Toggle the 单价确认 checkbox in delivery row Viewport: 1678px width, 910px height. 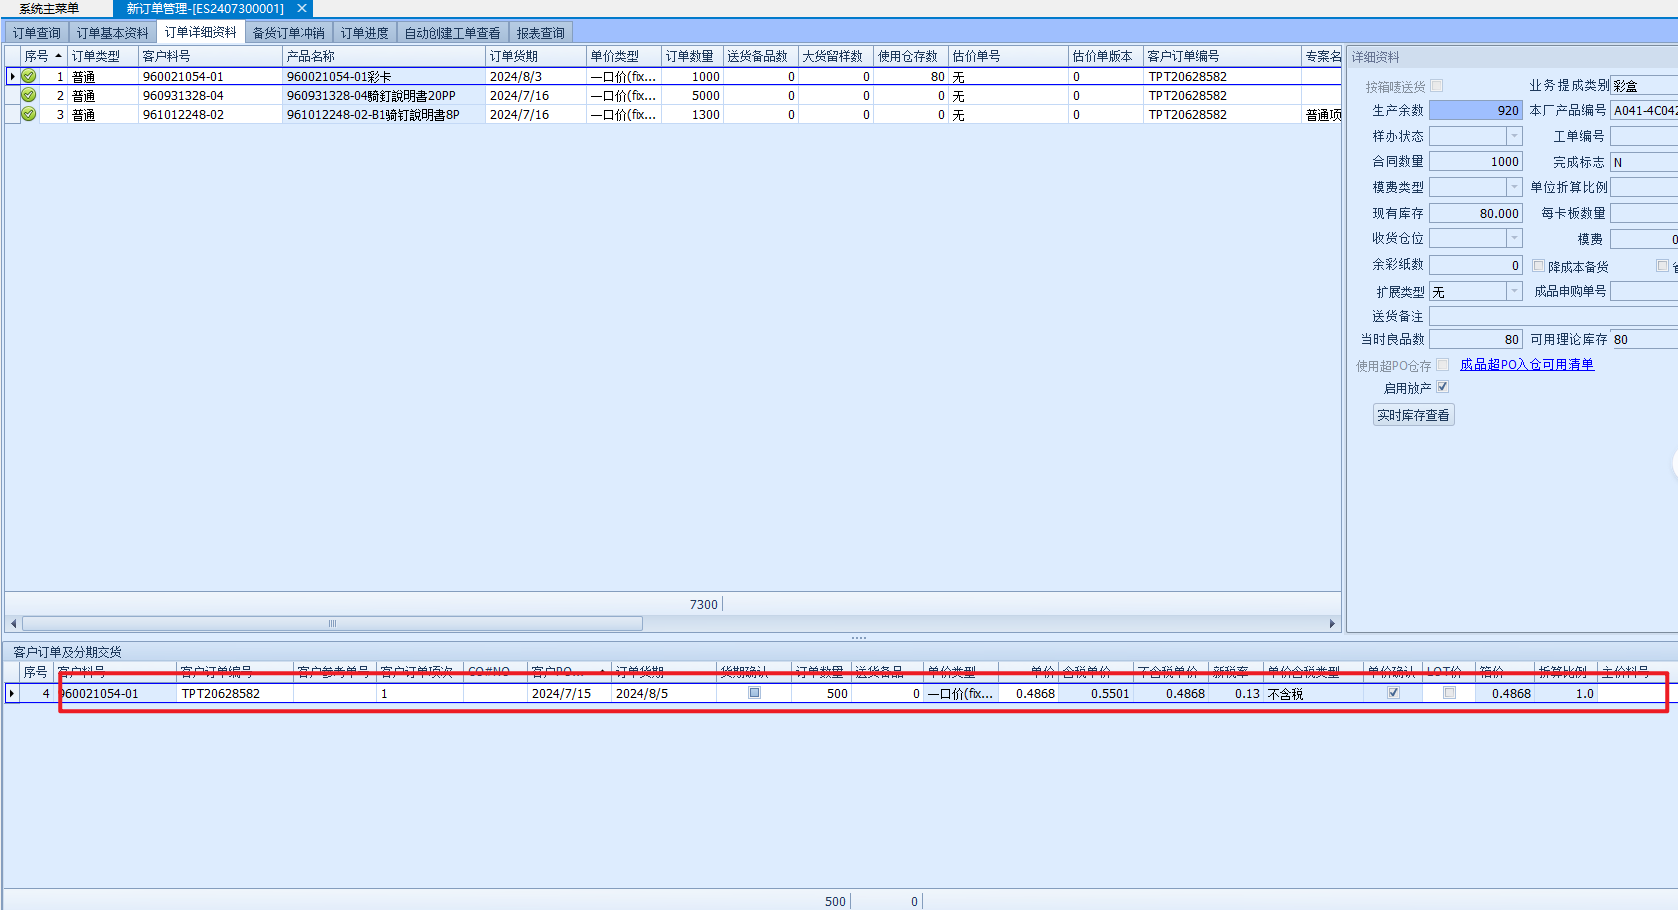1393,692
